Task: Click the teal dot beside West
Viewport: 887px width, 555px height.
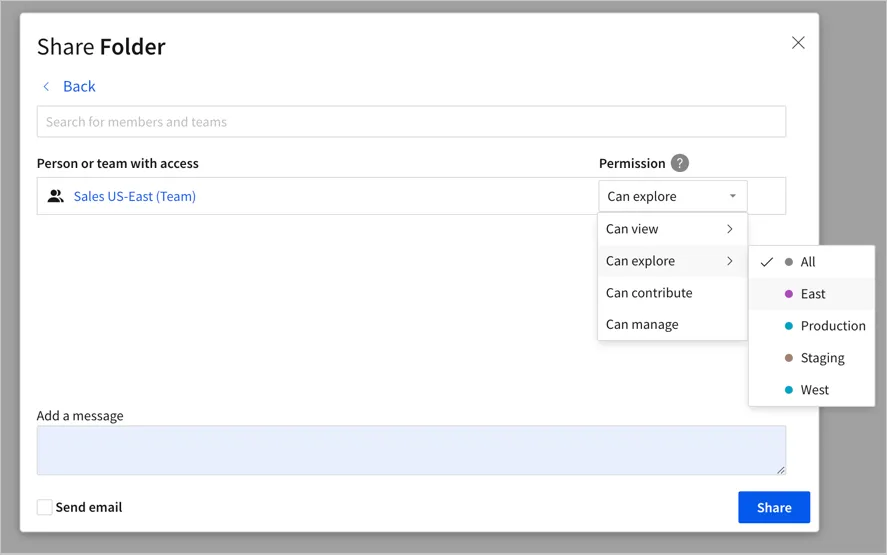Action: (789, 390)
